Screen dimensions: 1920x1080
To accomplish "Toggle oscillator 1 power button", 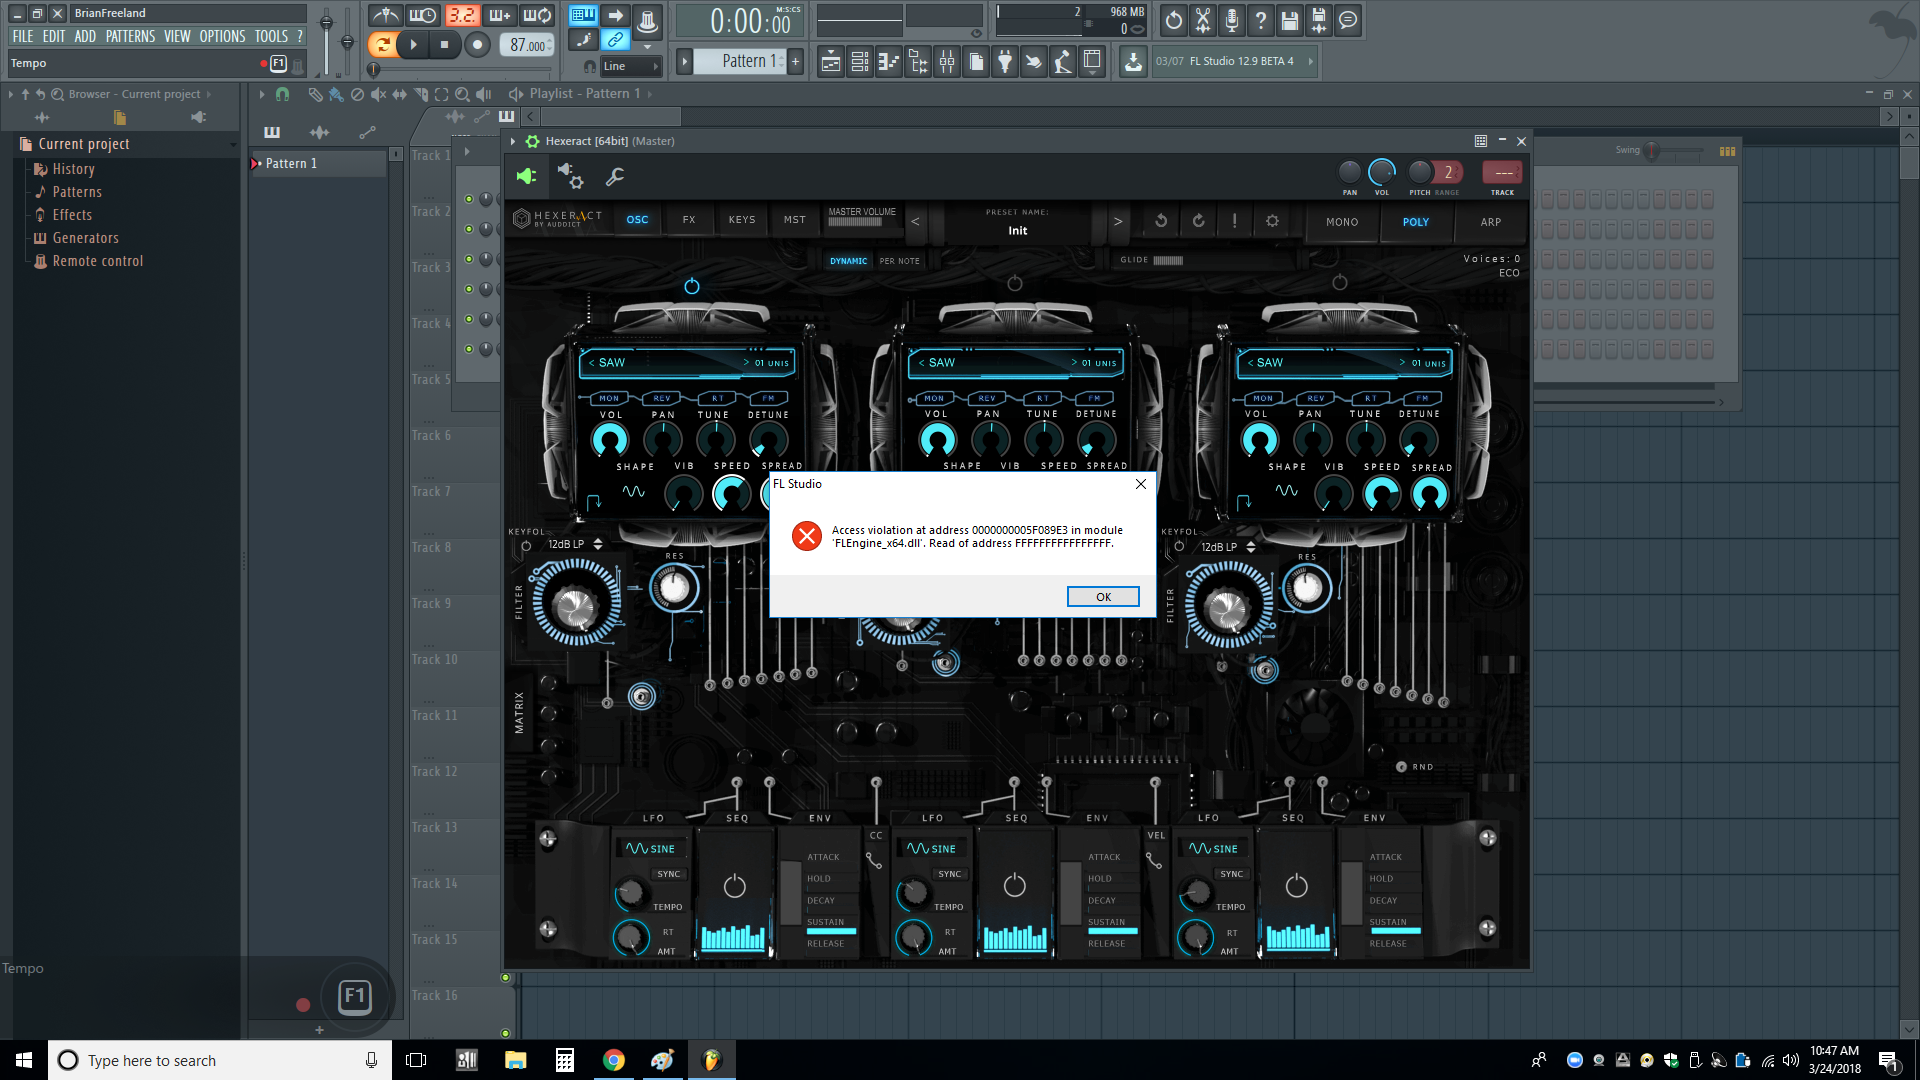I will pos(691,287).
